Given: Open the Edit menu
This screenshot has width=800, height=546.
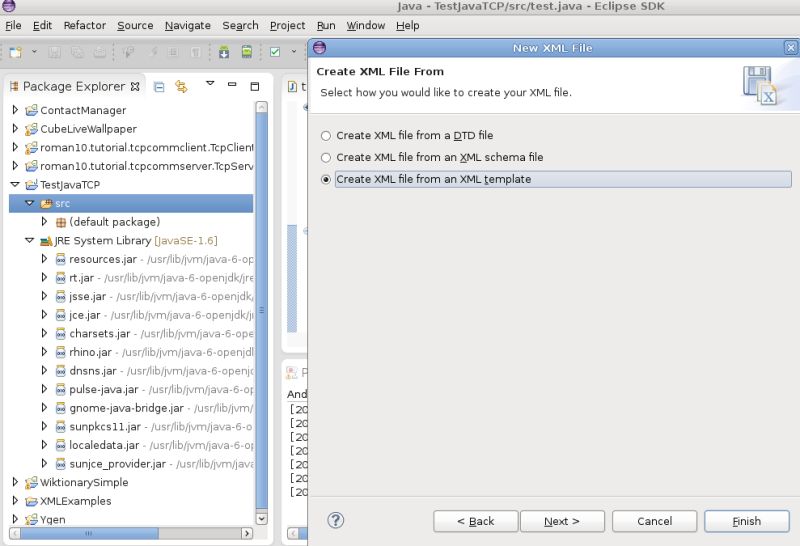Looking at the screenshot, I should point(42,26).
